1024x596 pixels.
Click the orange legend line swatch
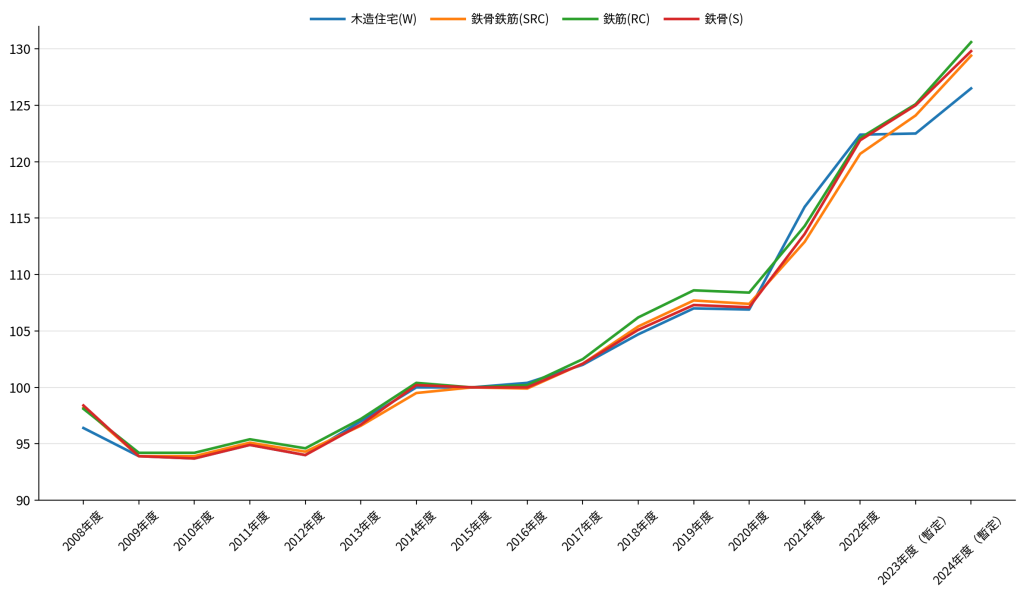click(448, 19)
